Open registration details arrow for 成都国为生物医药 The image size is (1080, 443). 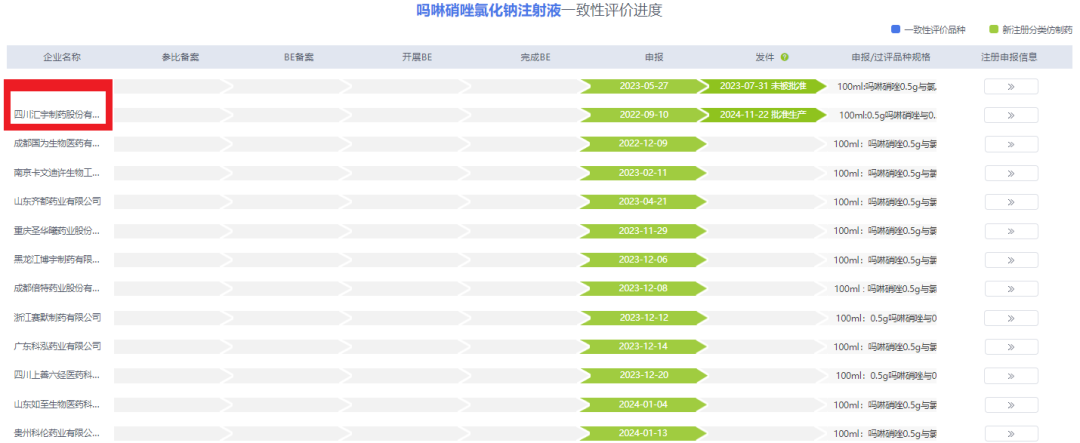pyautogui.click(x=1010, y=144)
